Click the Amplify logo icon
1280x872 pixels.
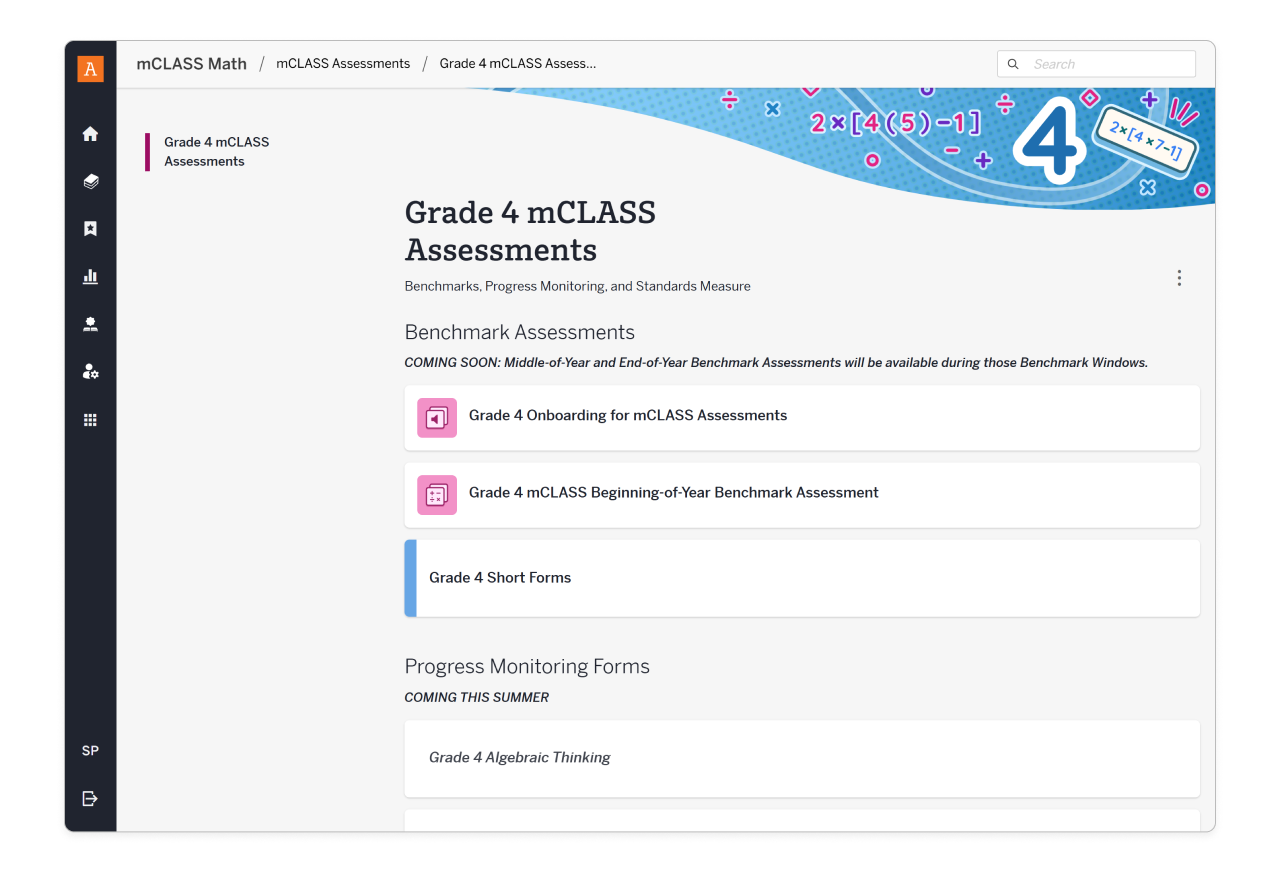coord(90,69)
